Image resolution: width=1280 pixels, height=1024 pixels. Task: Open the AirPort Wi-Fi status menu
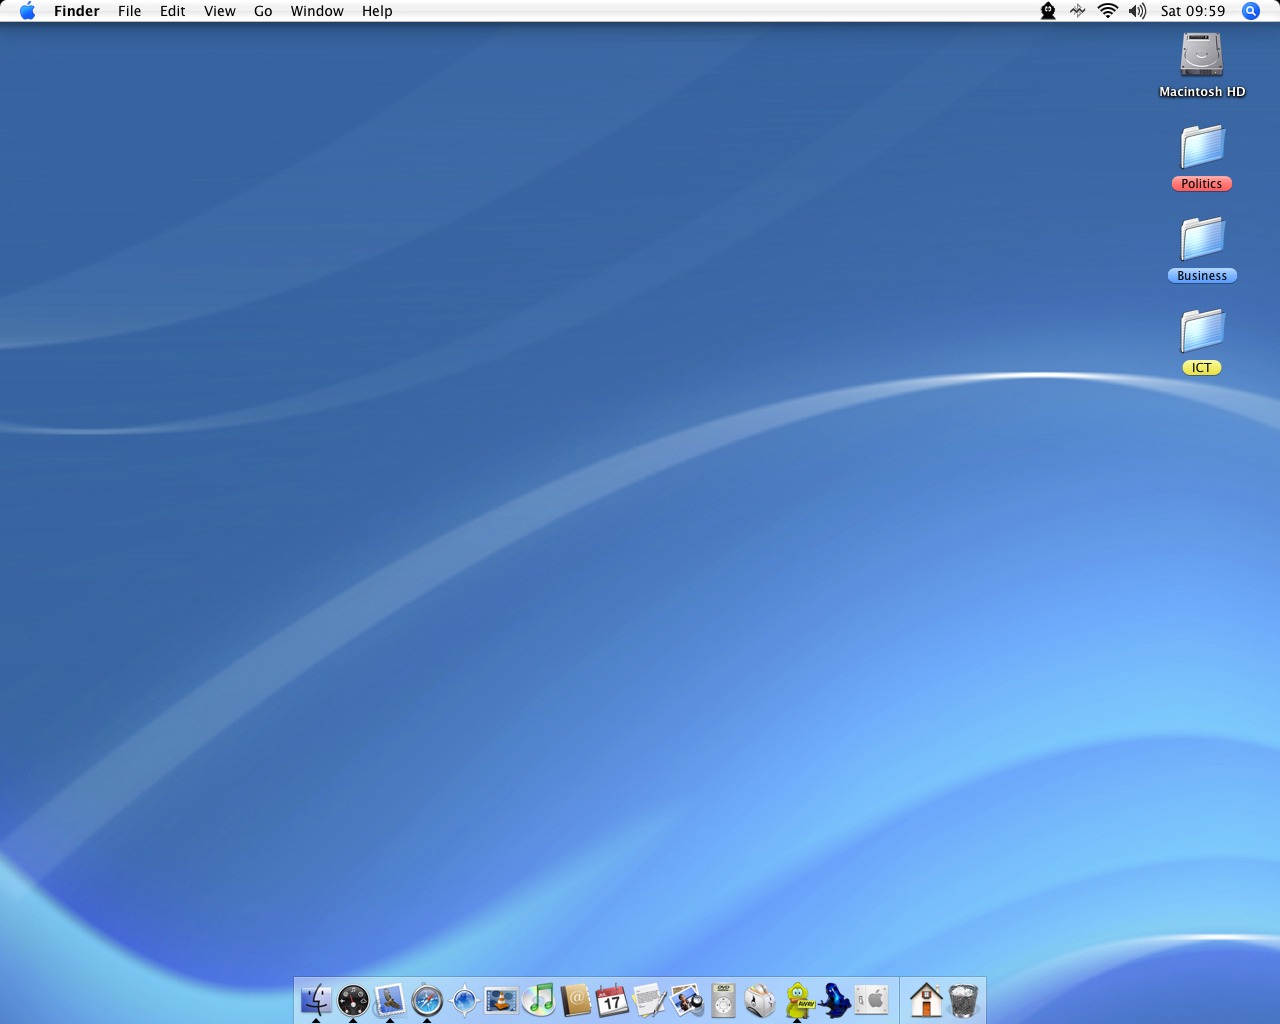point(1107,11)
